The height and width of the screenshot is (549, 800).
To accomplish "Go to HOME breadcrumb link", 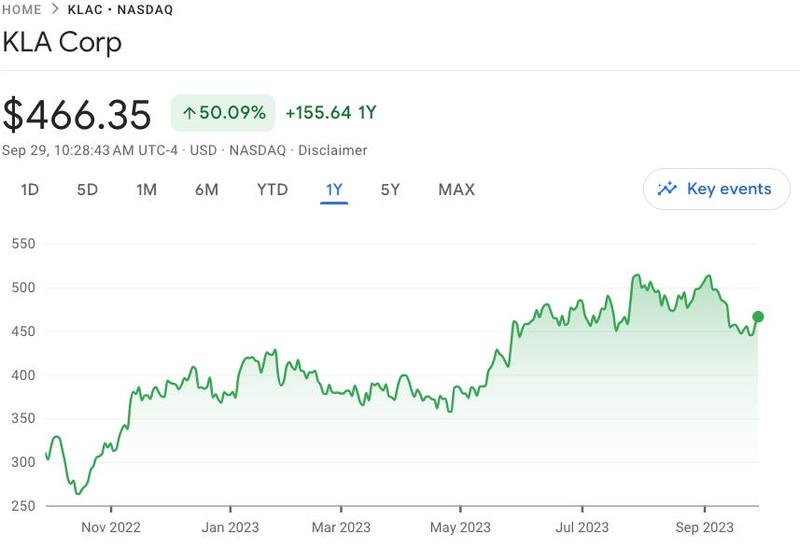I will pos(21,9).
